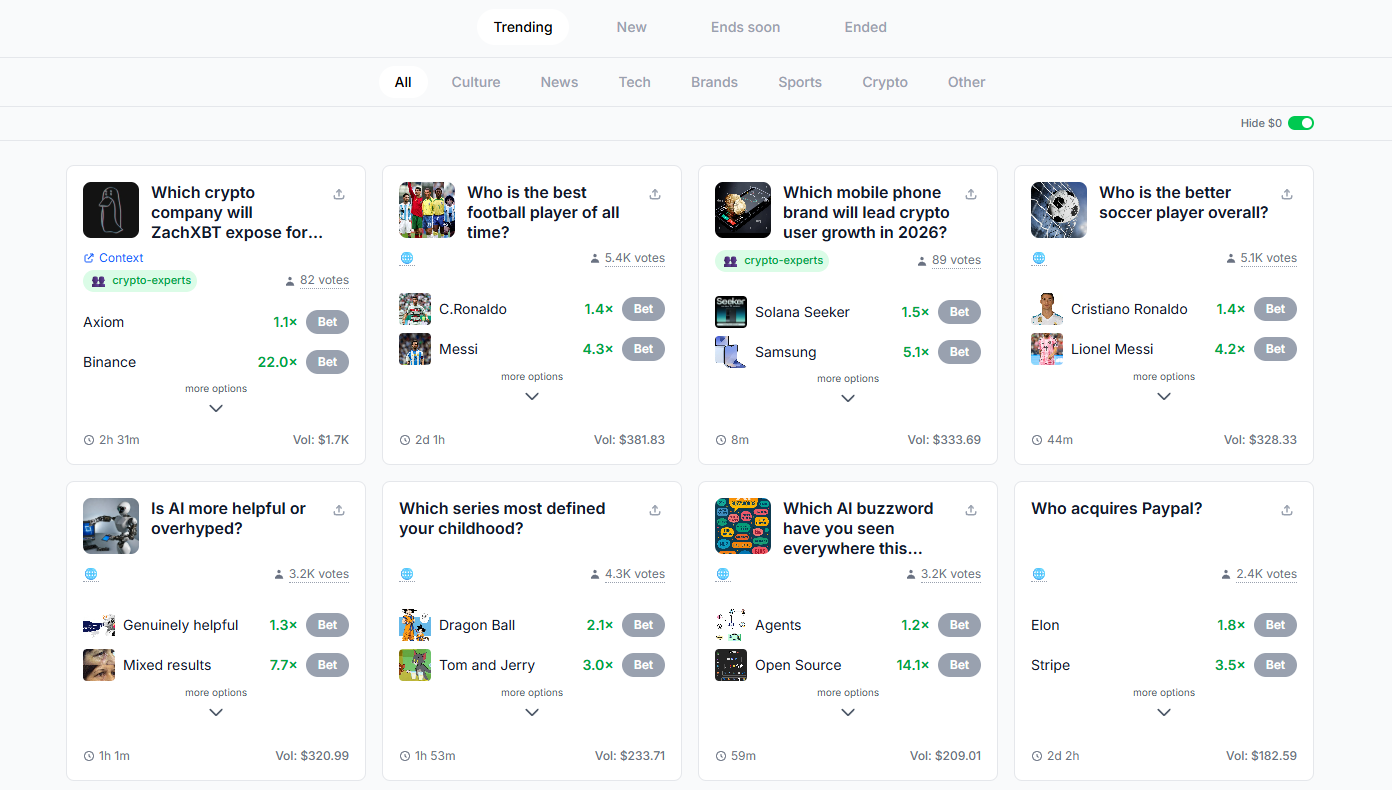
Task: Share the ZachXBT crypto market
Action: coord(338,194)
